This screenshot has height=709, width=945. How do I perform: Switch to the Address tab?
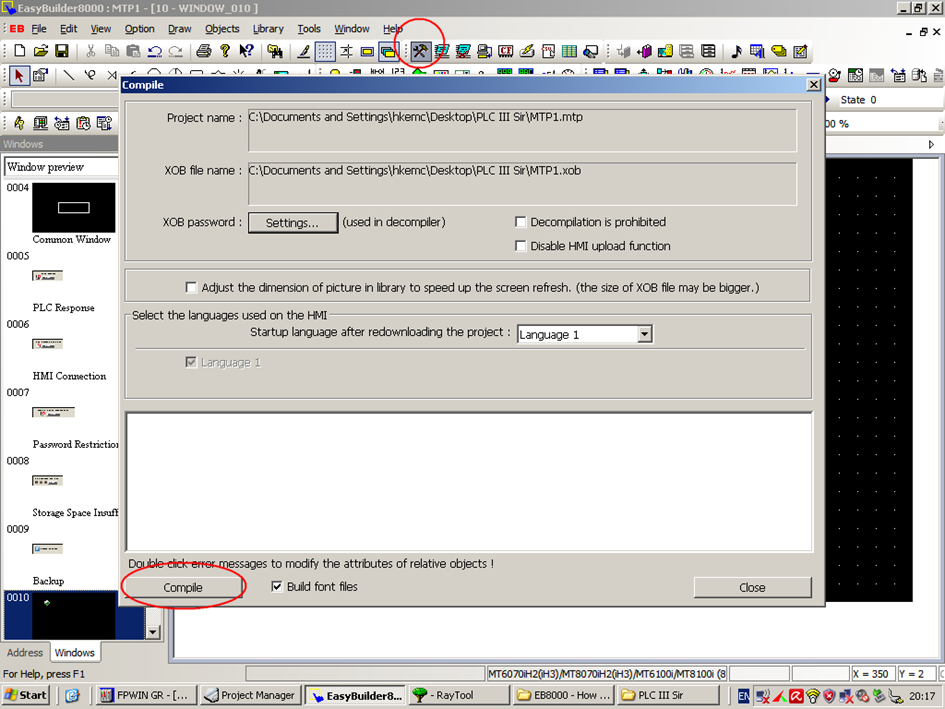[x=24, y=652]
